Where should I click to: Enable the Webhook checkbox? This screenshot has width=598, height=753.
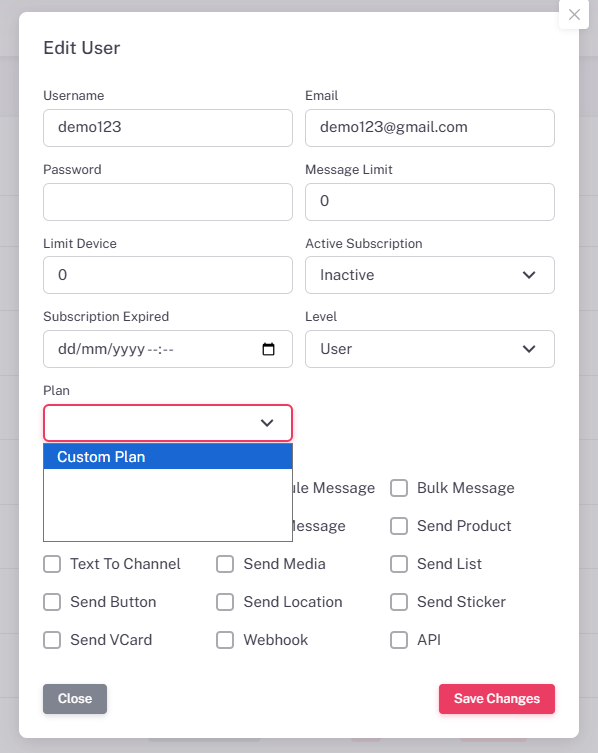225,640
